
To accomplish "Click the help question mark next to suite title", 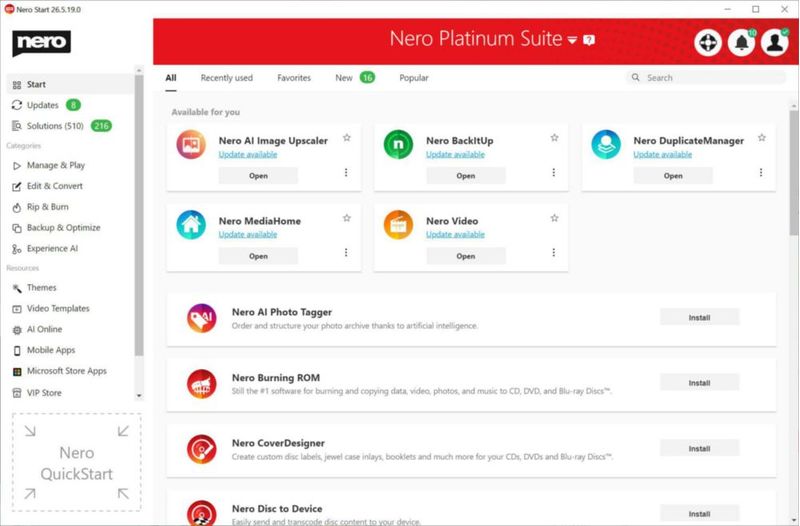I will coord(589,40).
